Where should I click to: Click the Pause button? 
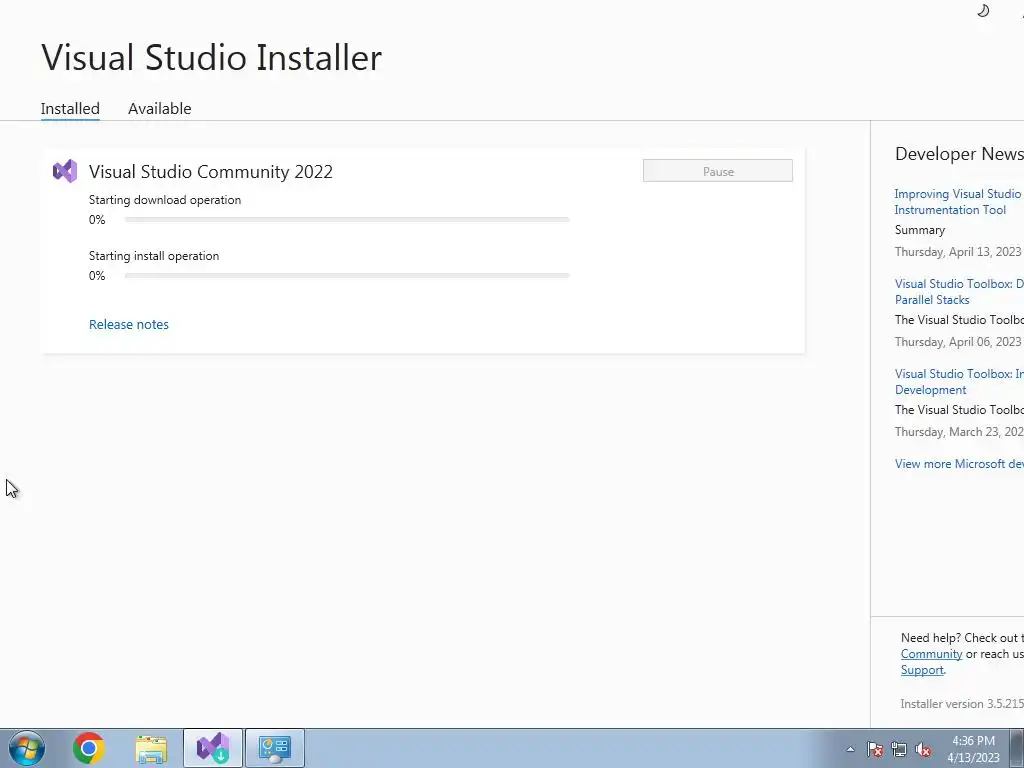coord(718,171)
